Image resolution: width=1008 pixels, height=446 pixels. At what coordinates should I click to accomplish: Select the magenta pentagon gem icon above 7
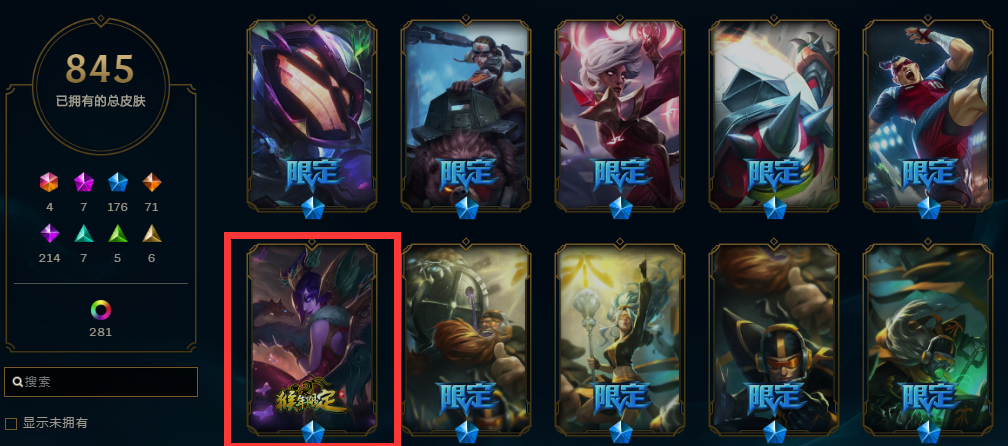pyautogui.click(x=84, y=183)
